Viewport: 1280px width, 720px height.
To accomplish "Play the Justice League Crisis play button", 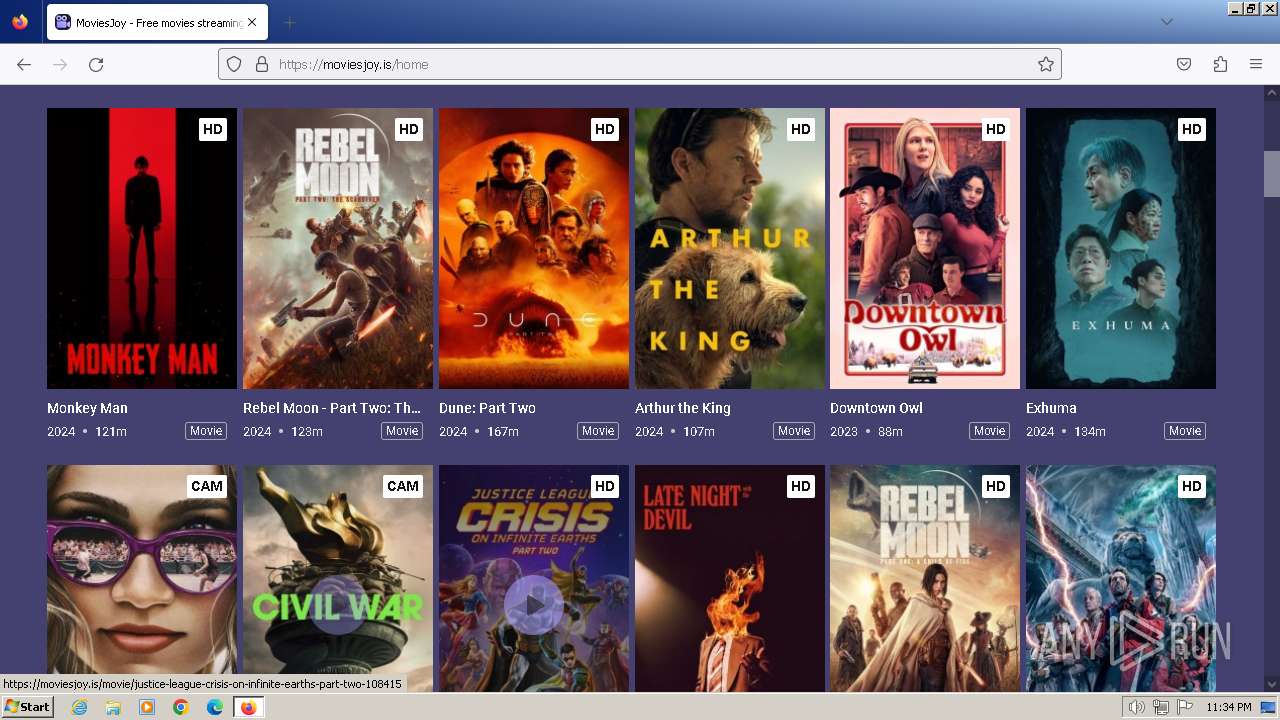I will click(x=534, y=605).
